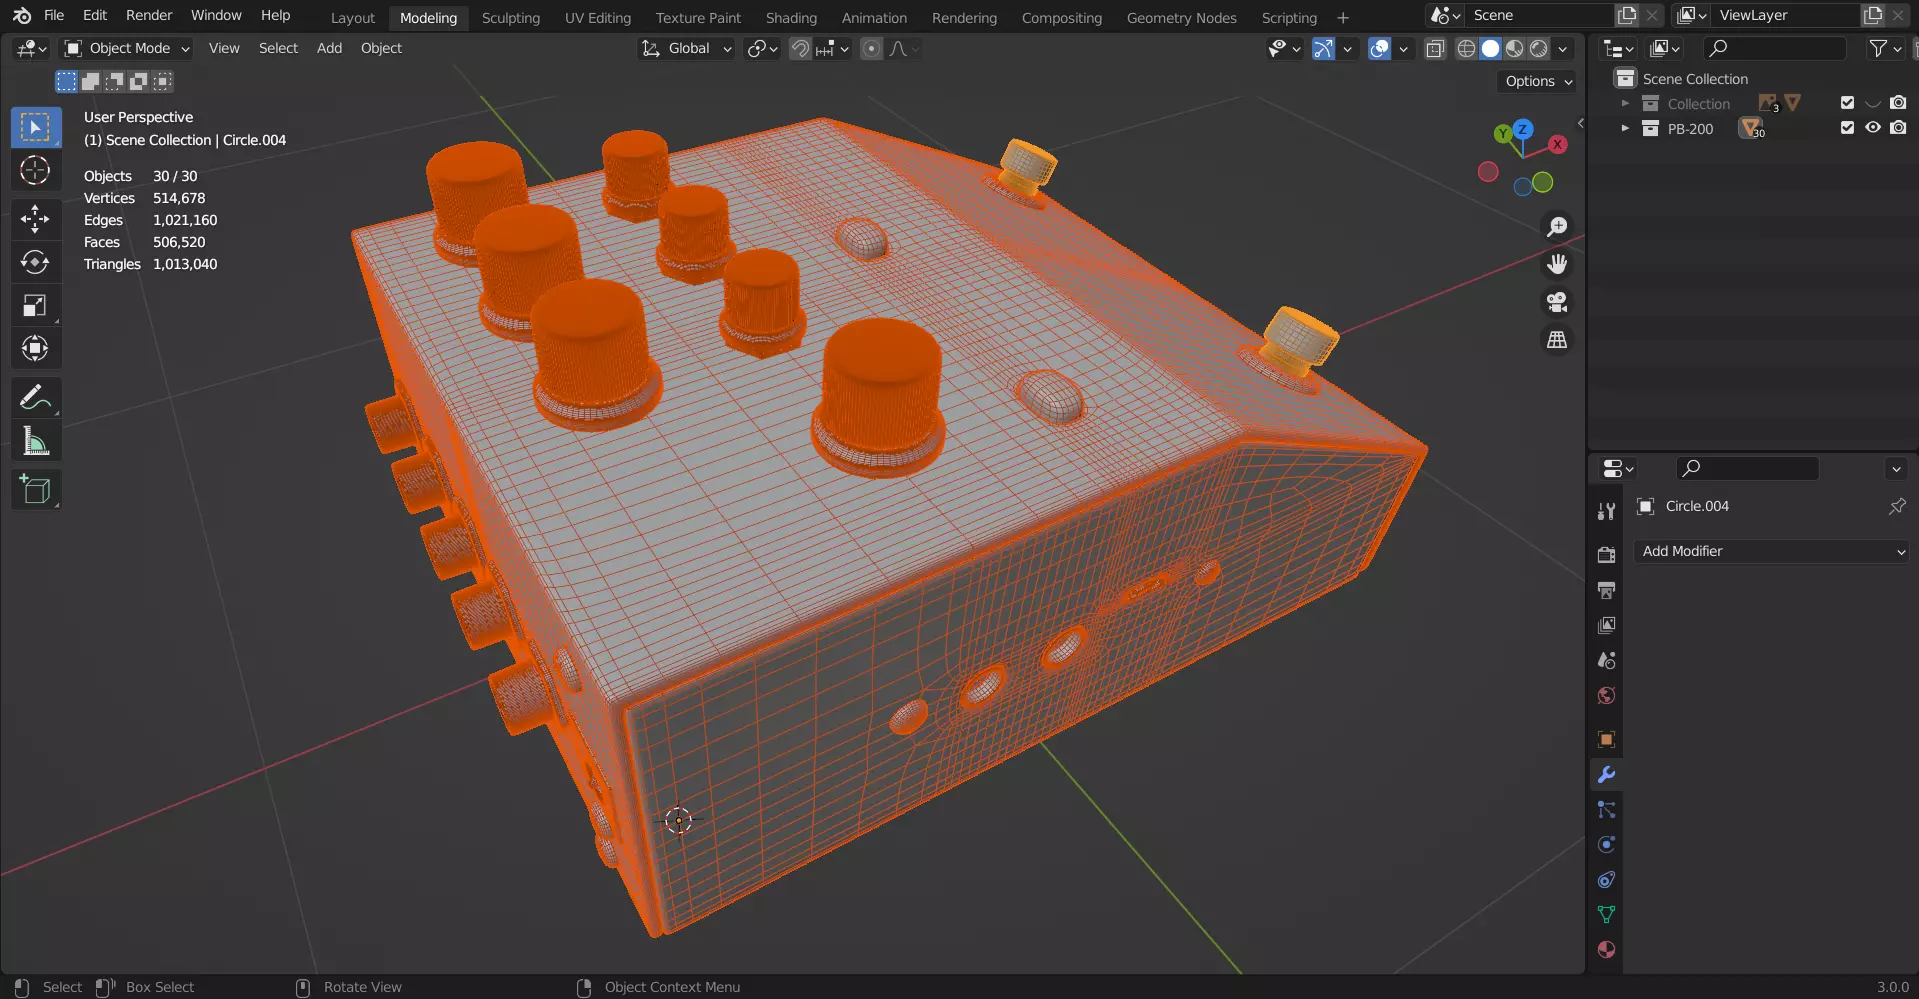Select the Select Box tool

(x=35, y=127)
